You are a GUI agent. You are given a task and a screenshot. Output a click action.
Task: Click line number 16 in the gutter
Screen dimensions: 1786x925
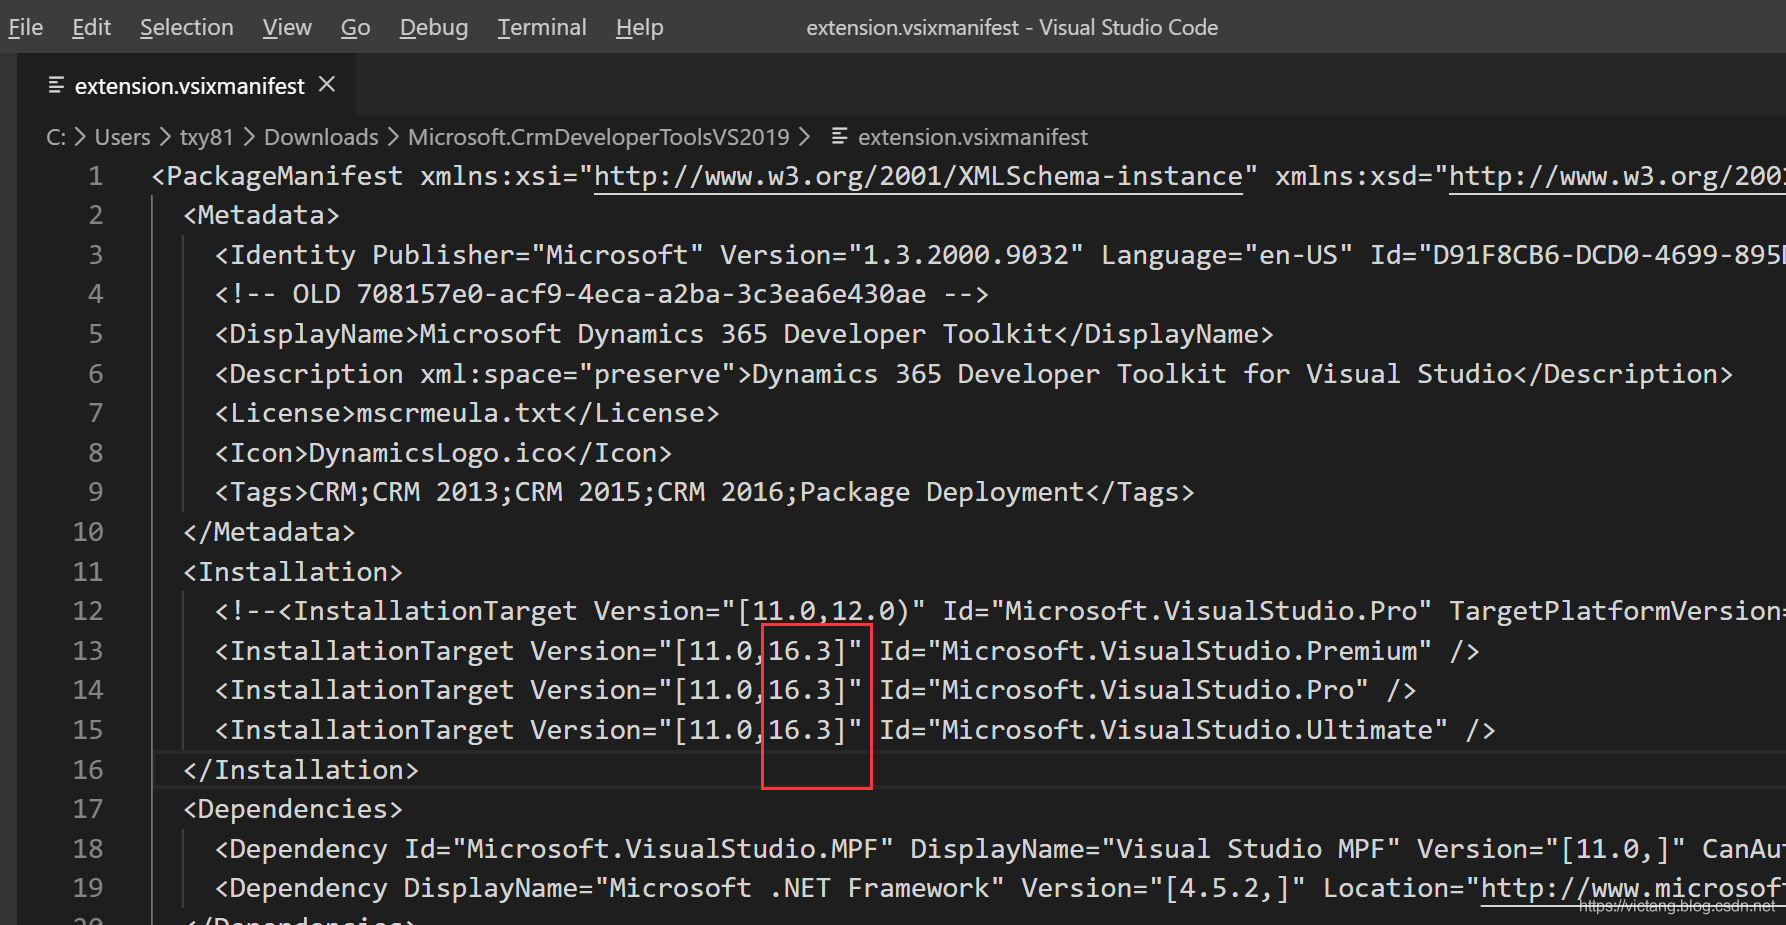point(88,770)
